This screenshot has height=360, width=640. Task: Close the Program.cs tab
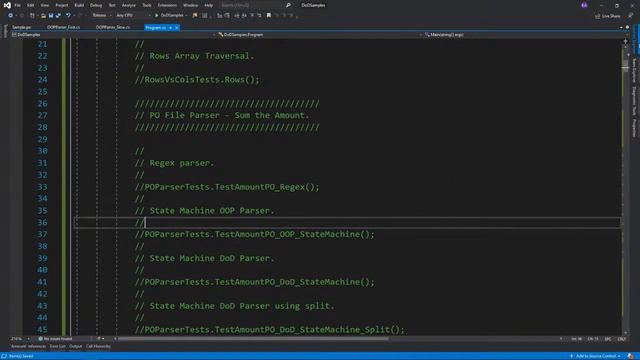tap(177, 27)
